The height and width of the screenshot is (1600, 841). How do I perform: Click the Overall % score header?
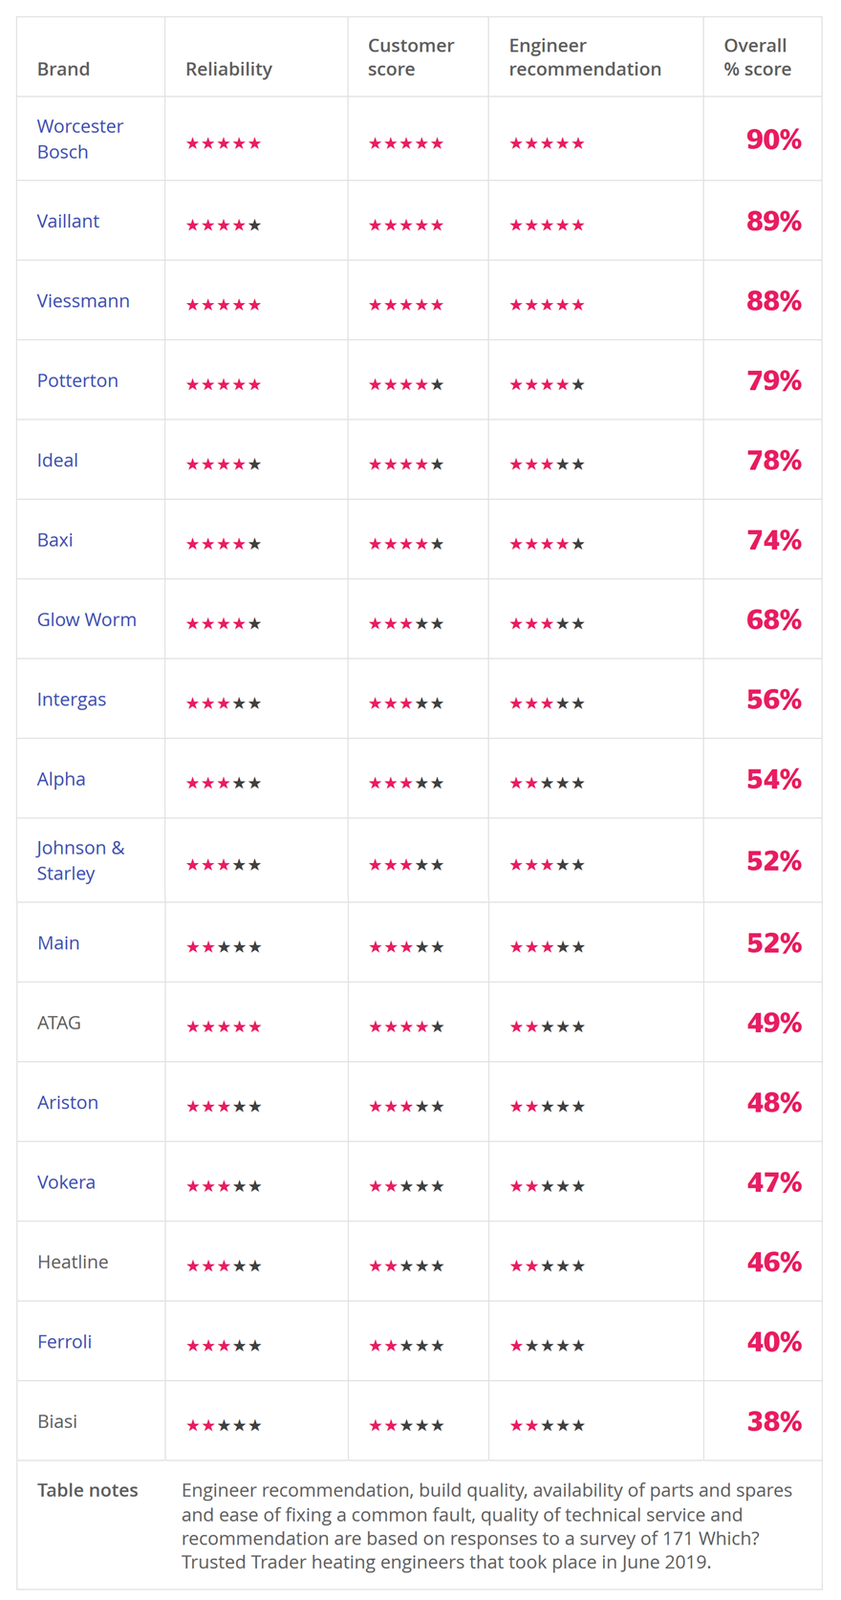coord(757,57)
